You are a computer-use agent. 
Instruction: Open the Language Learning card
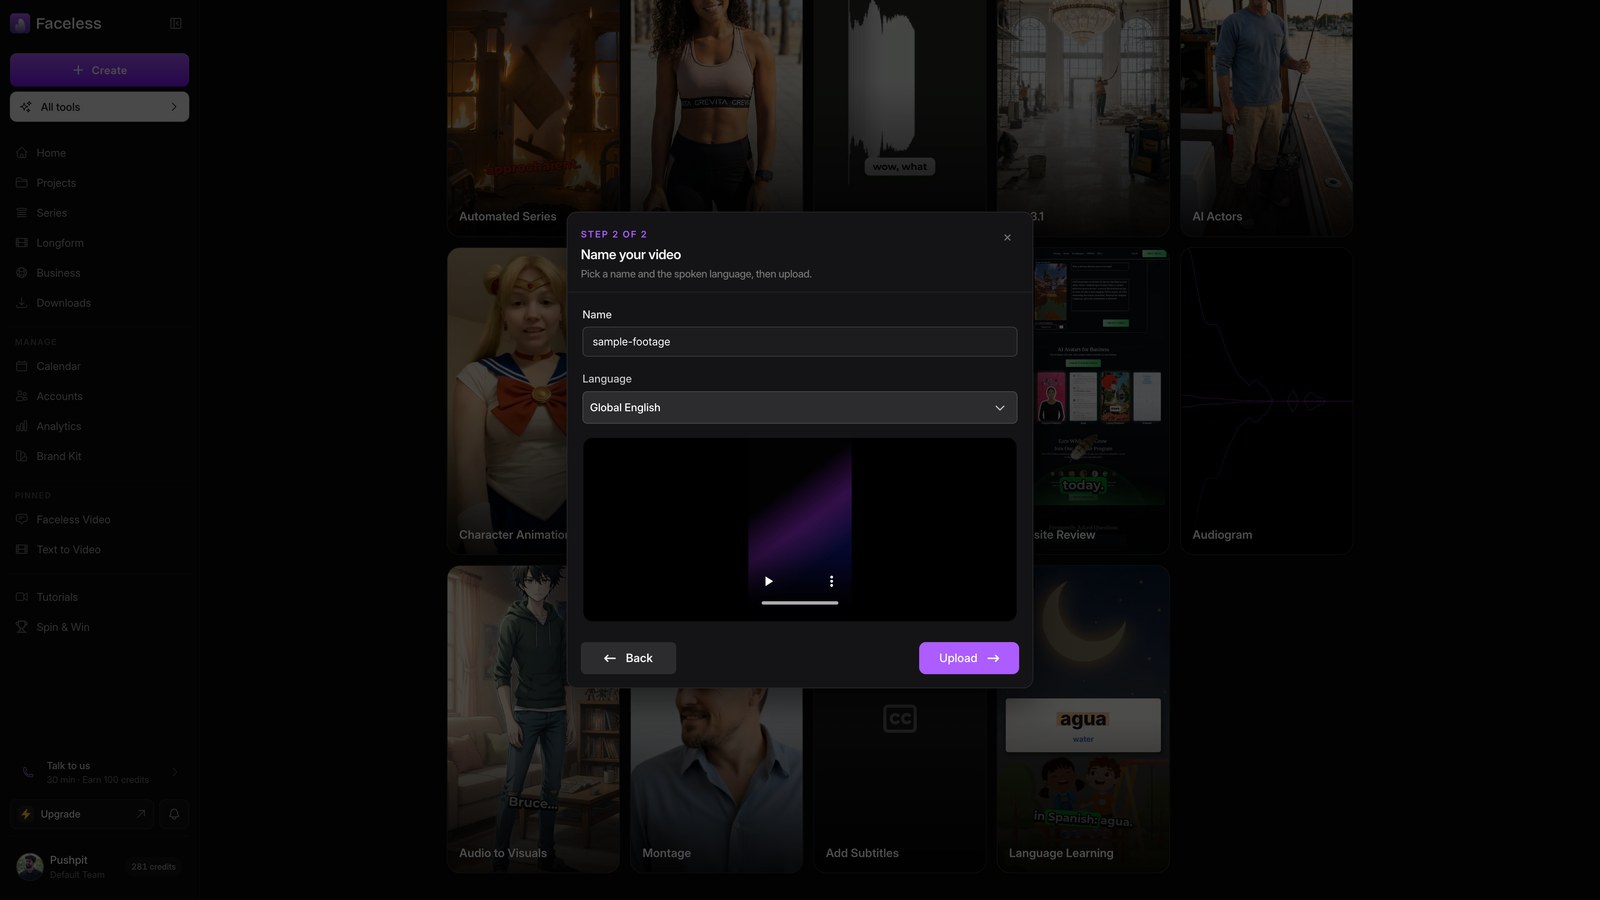pyautogui.click(x=1083, y=719)
